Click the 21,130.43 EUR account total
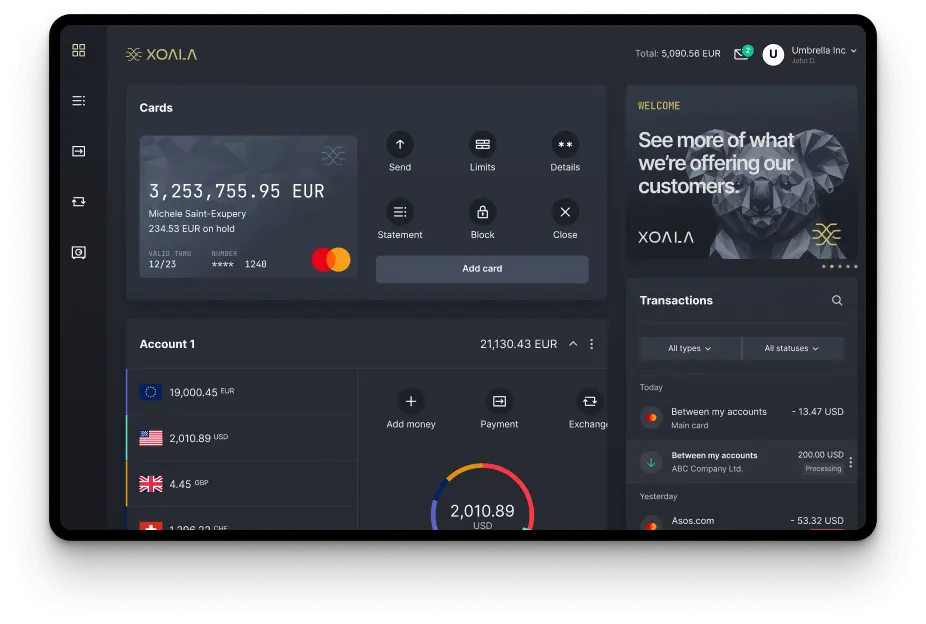The width and height of the screenshot is (926, 624). [519, 344]
